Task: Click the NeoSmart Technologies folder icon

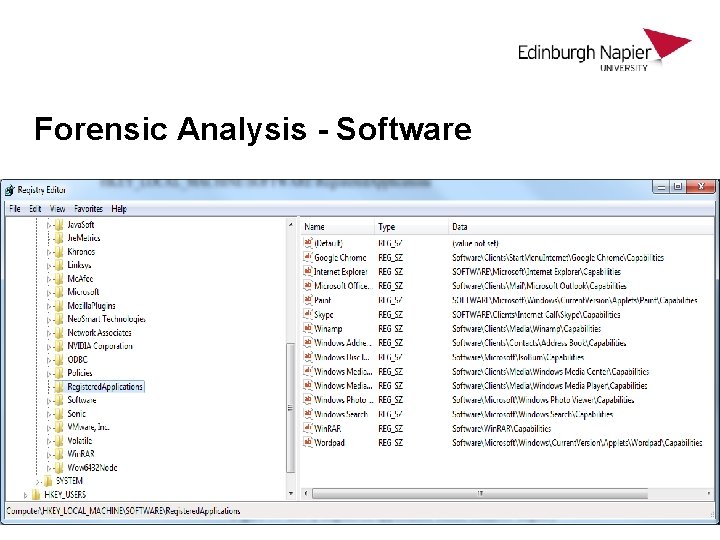Action: pos(59,319)
